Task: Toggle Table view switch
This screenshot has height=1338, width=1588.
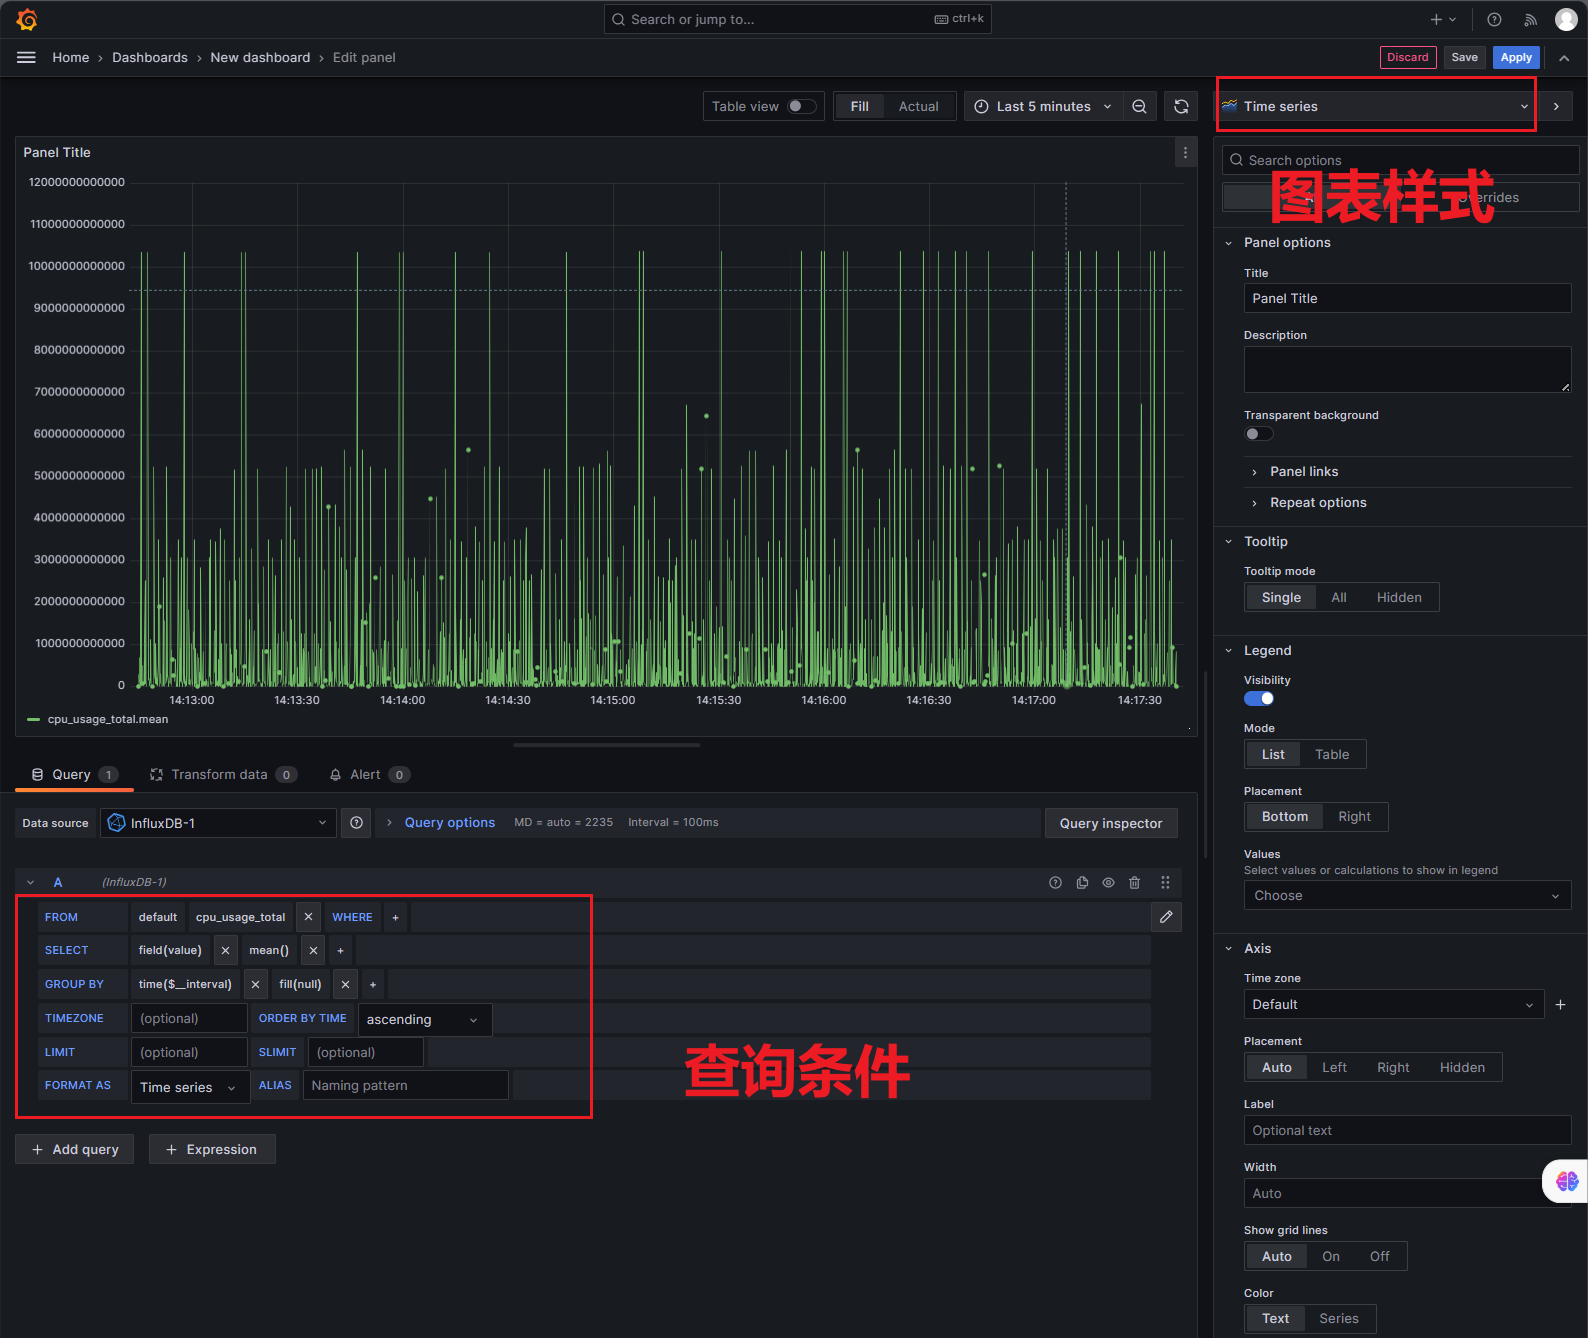Action: (801, 106)
